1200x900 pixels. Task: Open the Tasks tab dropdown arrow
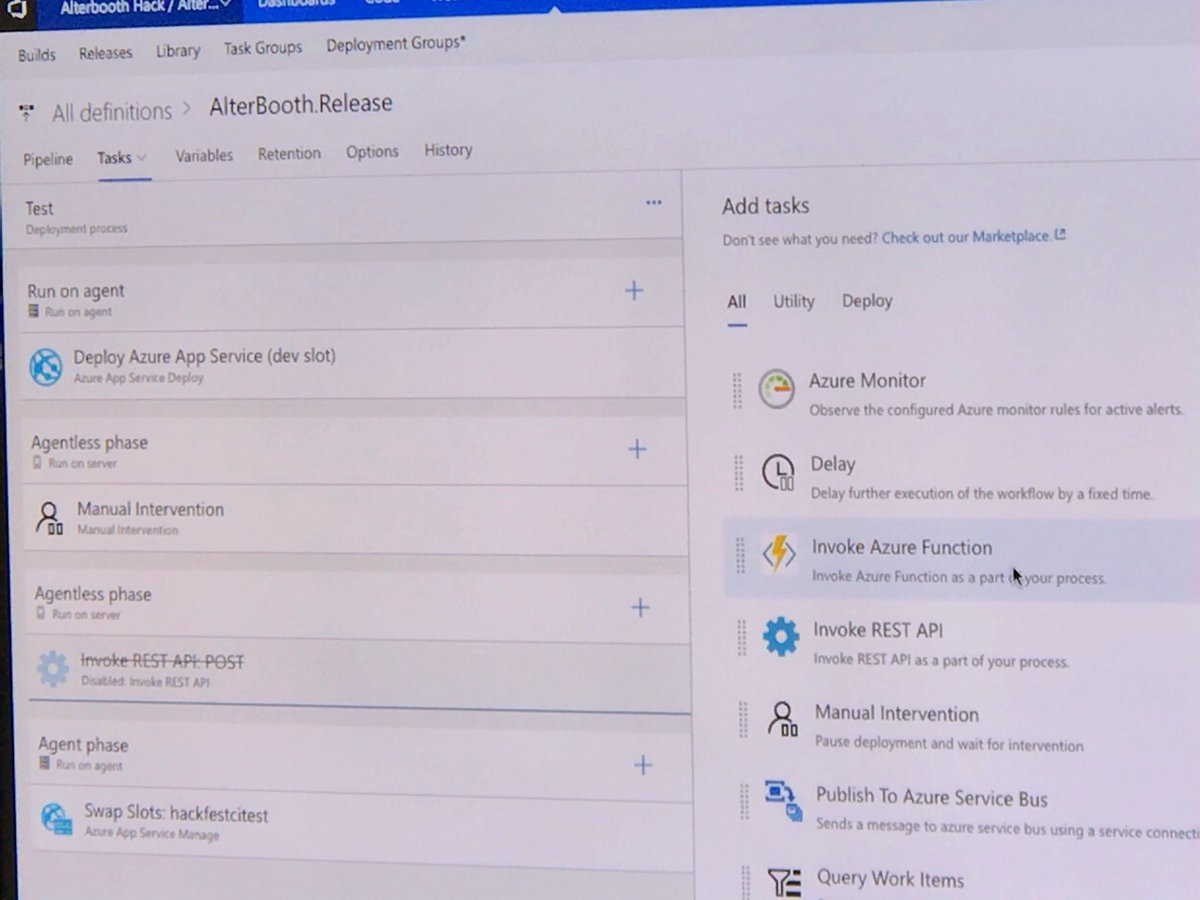141,157
